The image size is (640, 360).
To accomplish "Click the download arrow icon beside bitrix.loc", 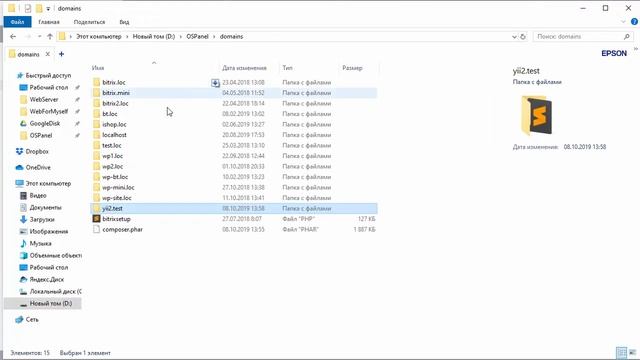I will click(x=215, y=83).
